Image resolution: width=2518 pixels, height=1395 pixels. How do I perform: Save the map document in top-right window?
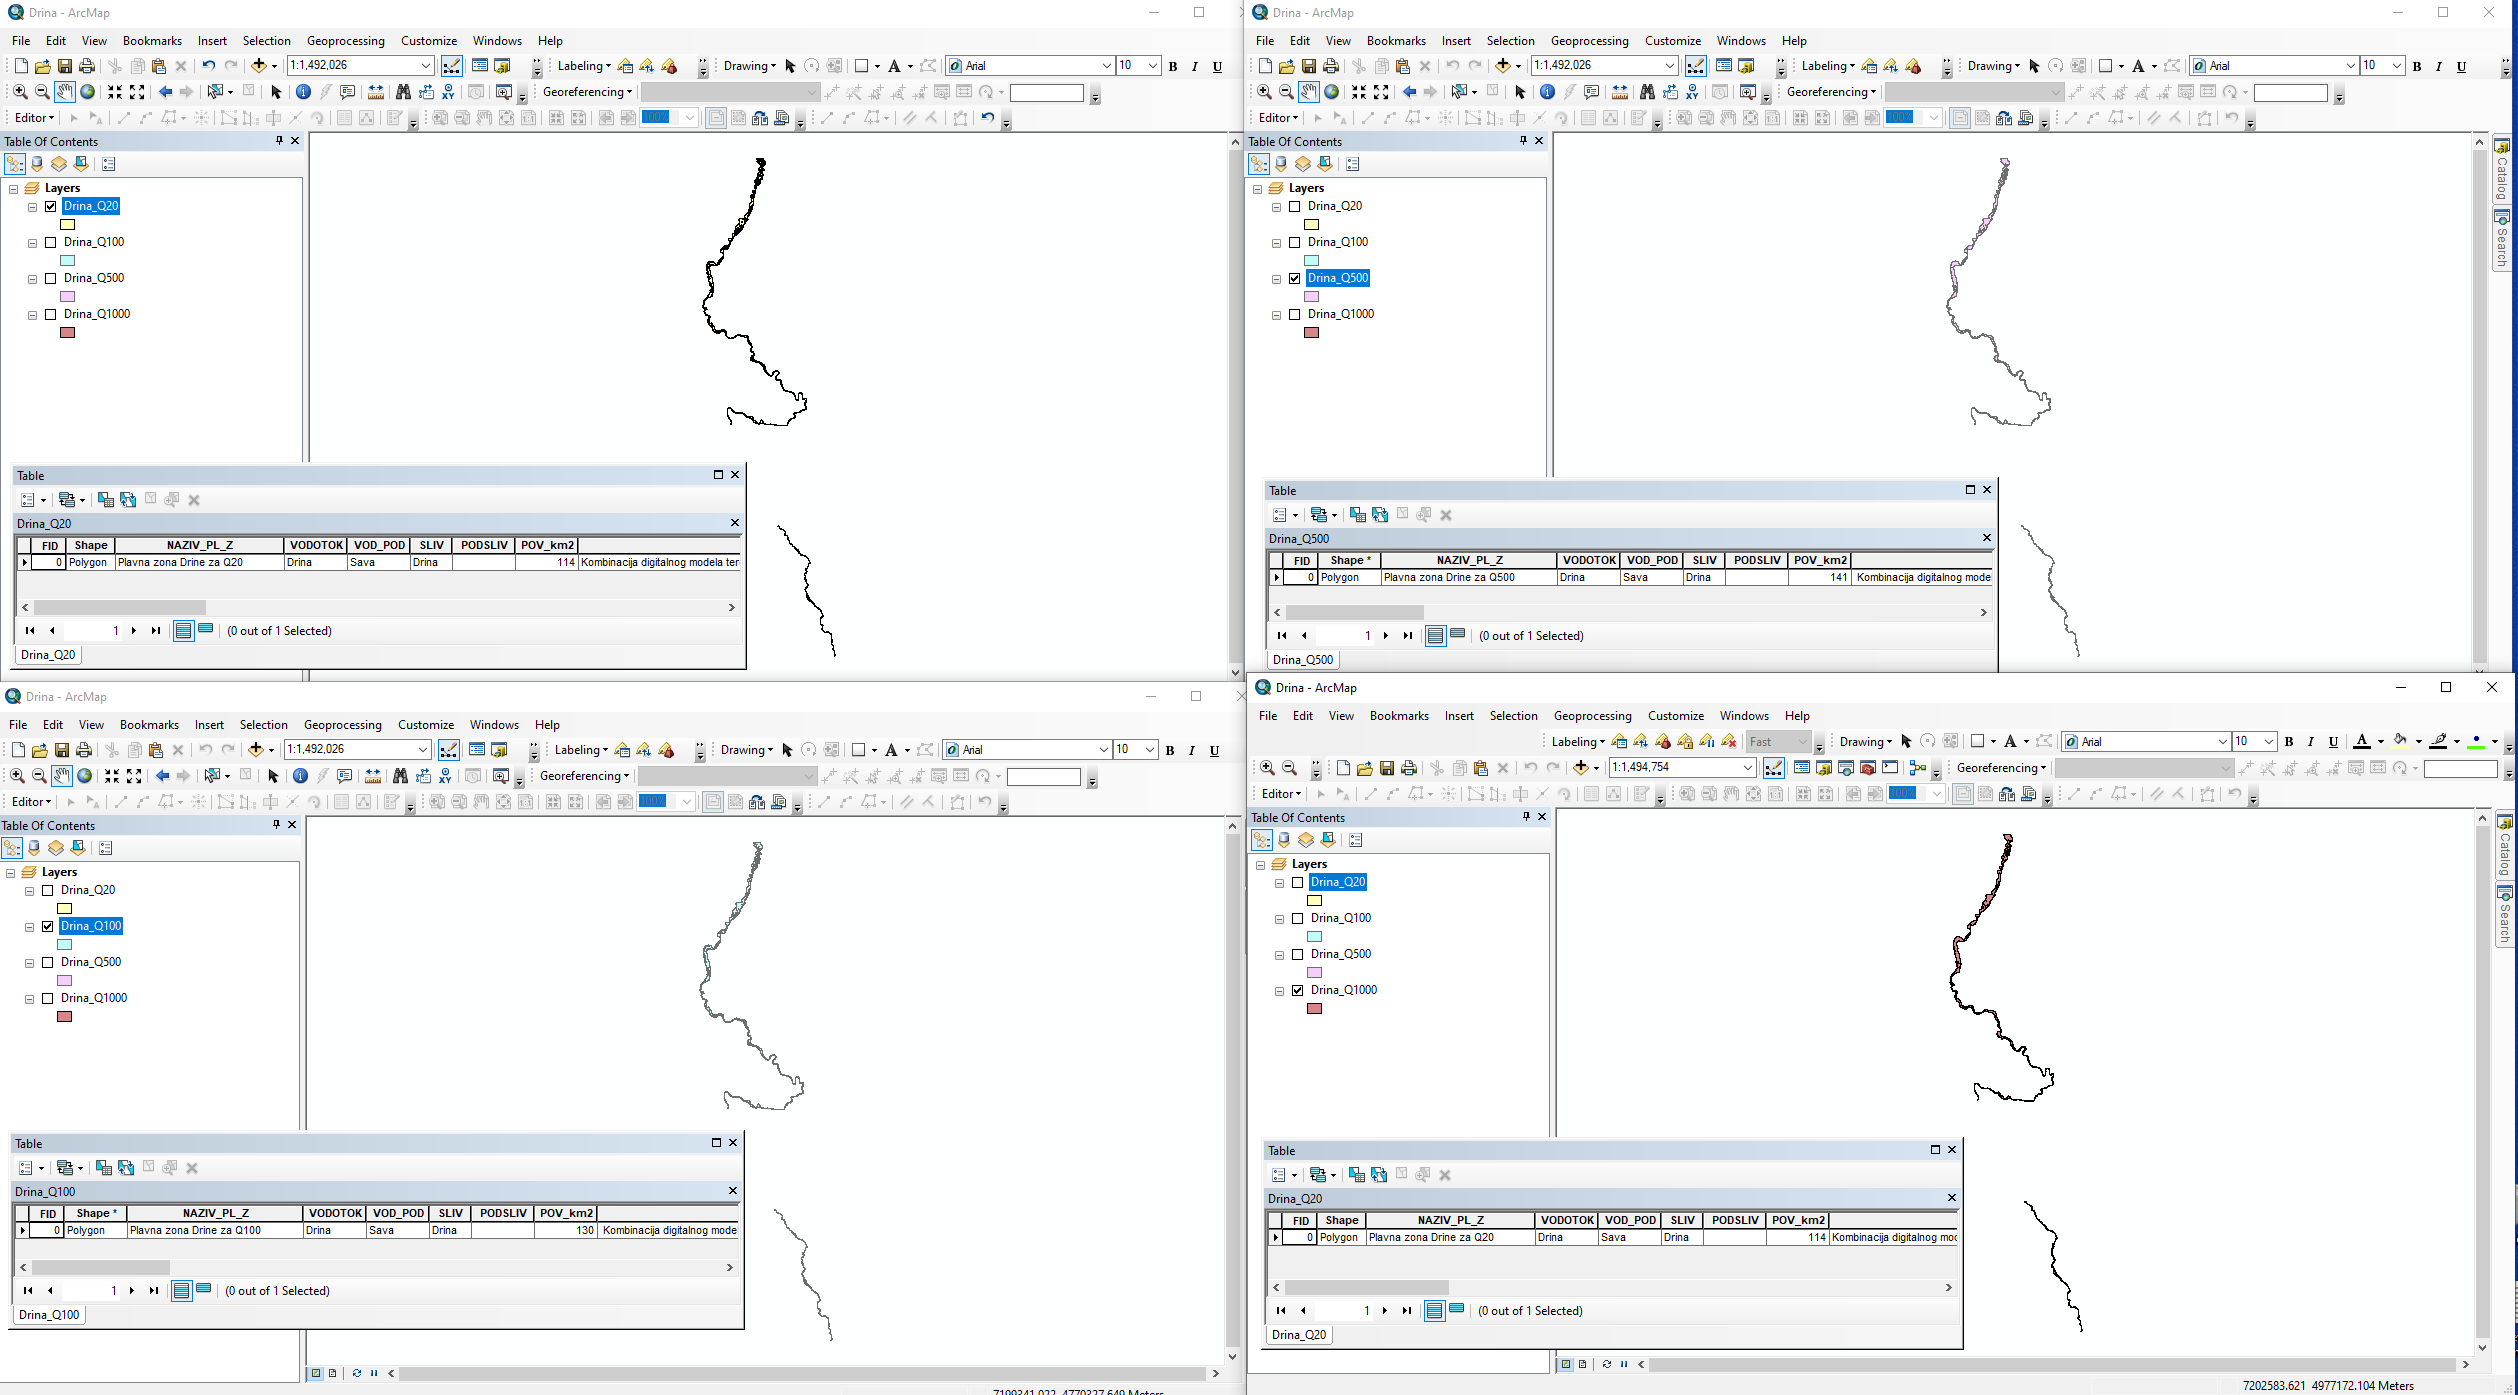pyautogui.click(x=1308, y=66)
